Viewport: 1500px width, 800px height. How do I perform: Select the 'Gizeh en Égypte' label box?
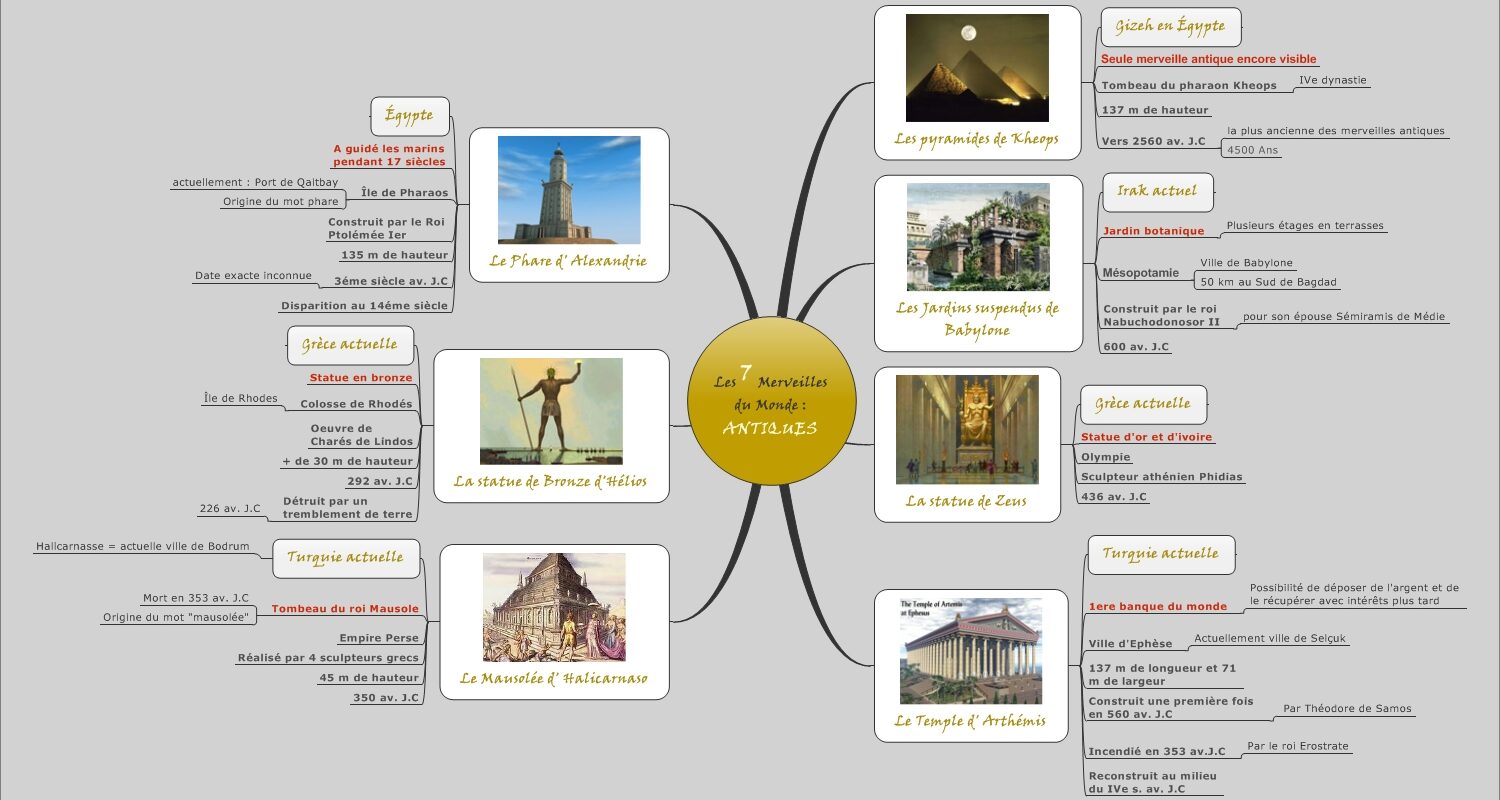tap(1170, 27)
